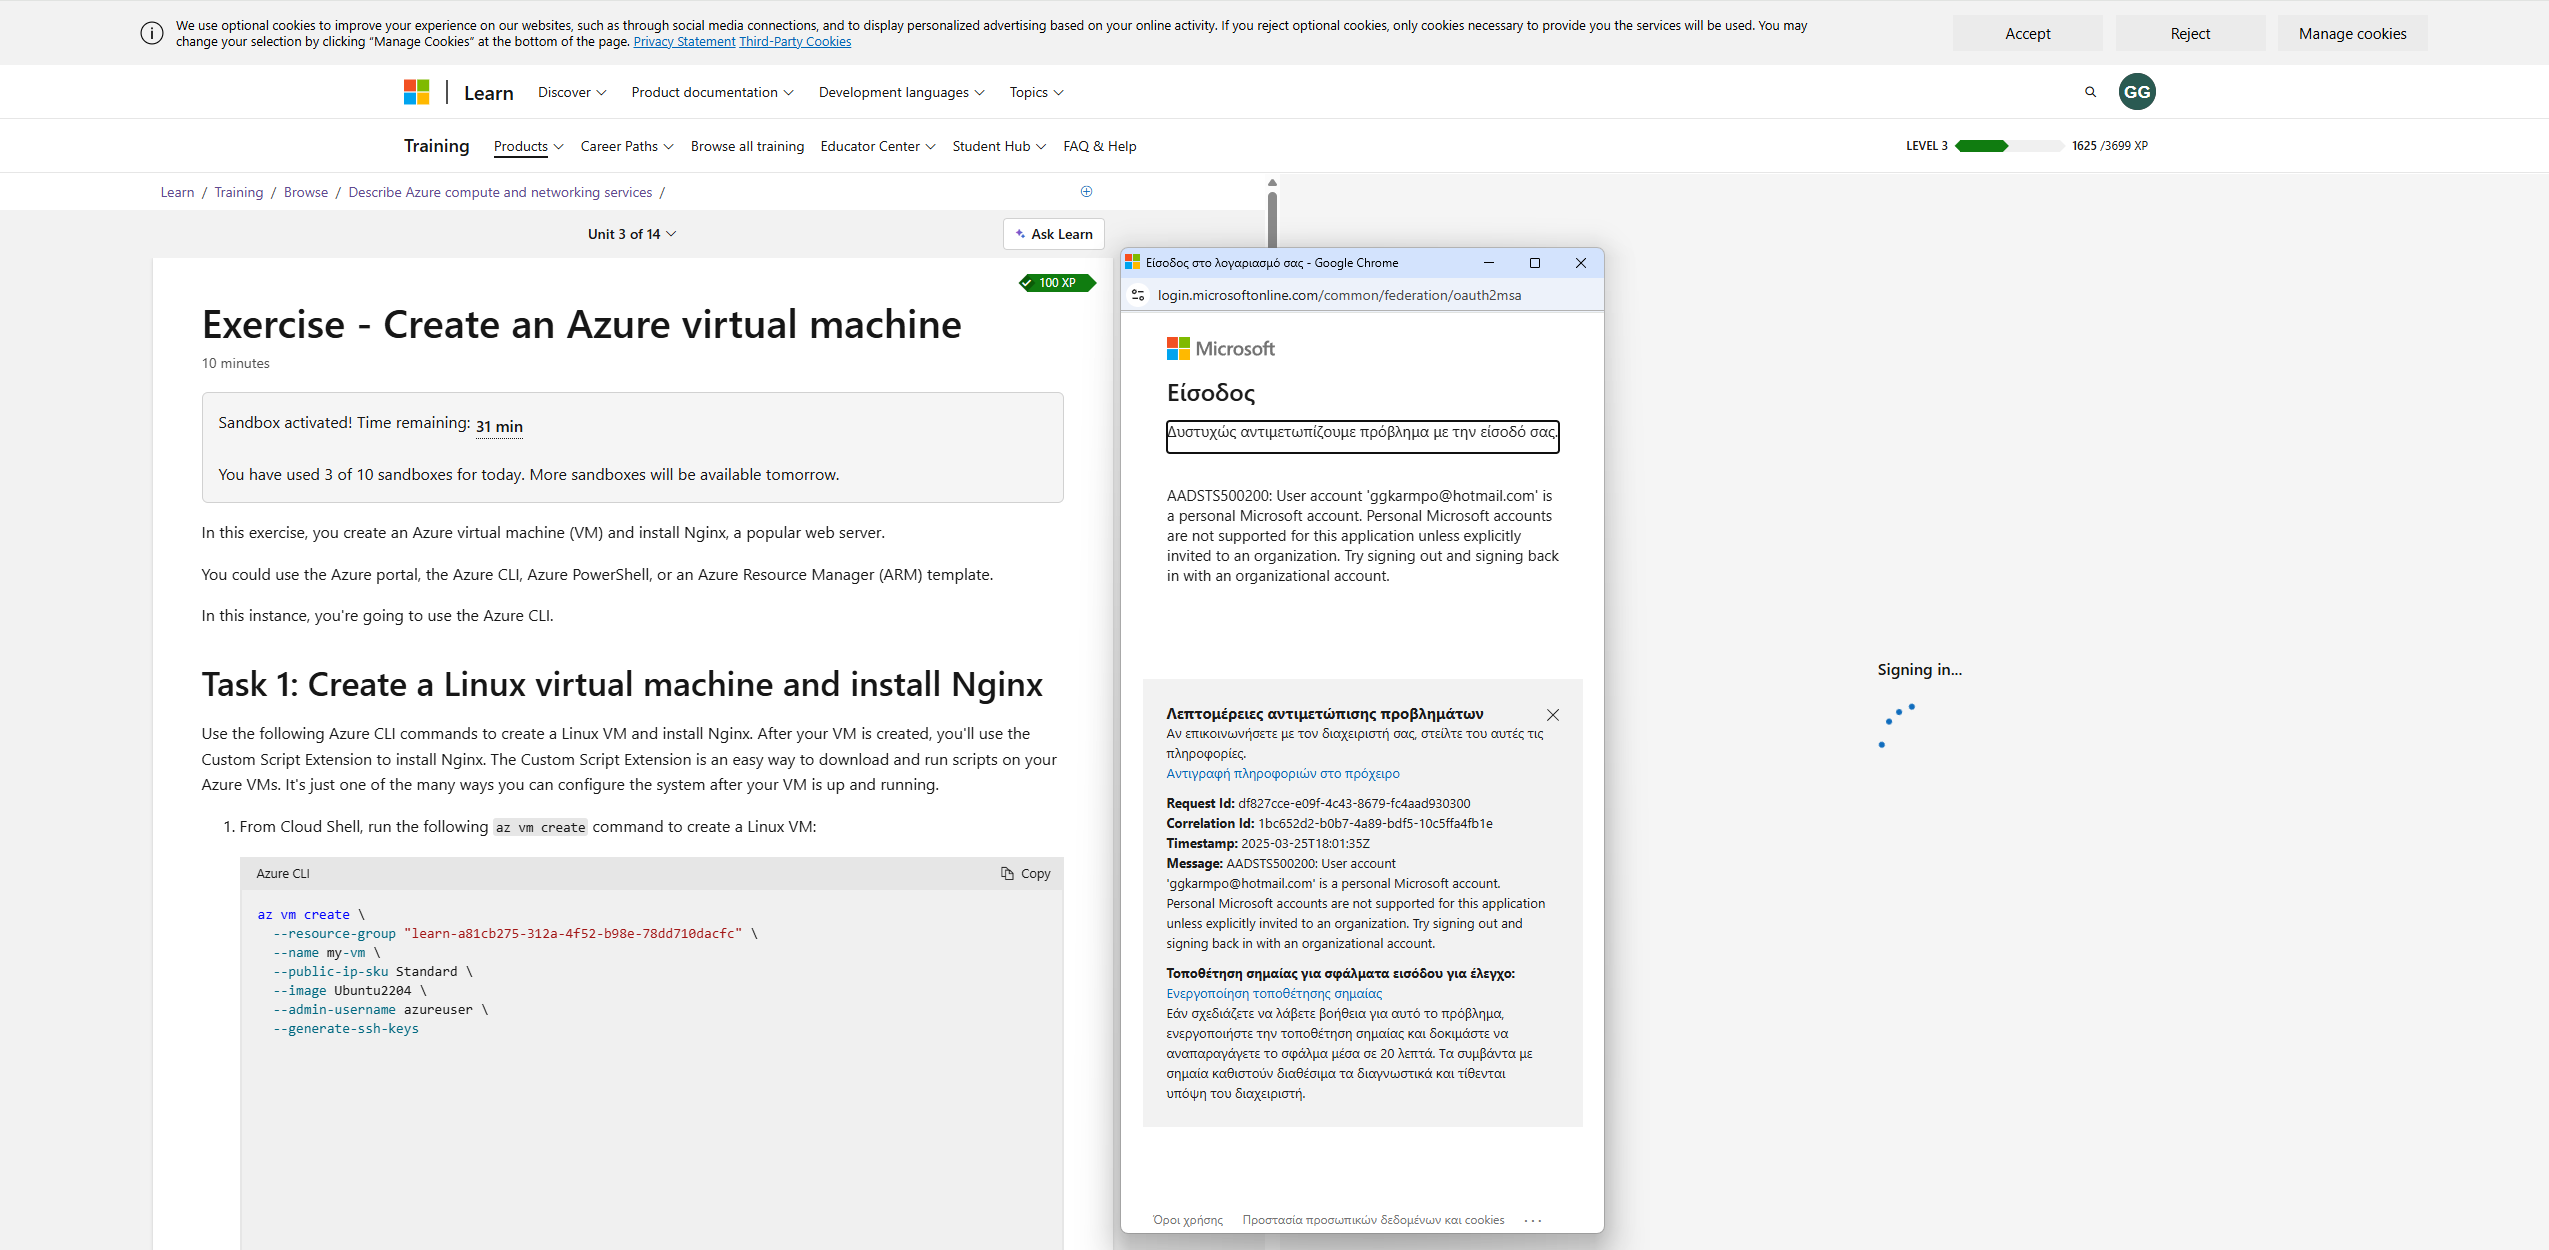Click the Training breadcrumb link
Viewport: 2549px width, 1250px height.
click(238, 192)
